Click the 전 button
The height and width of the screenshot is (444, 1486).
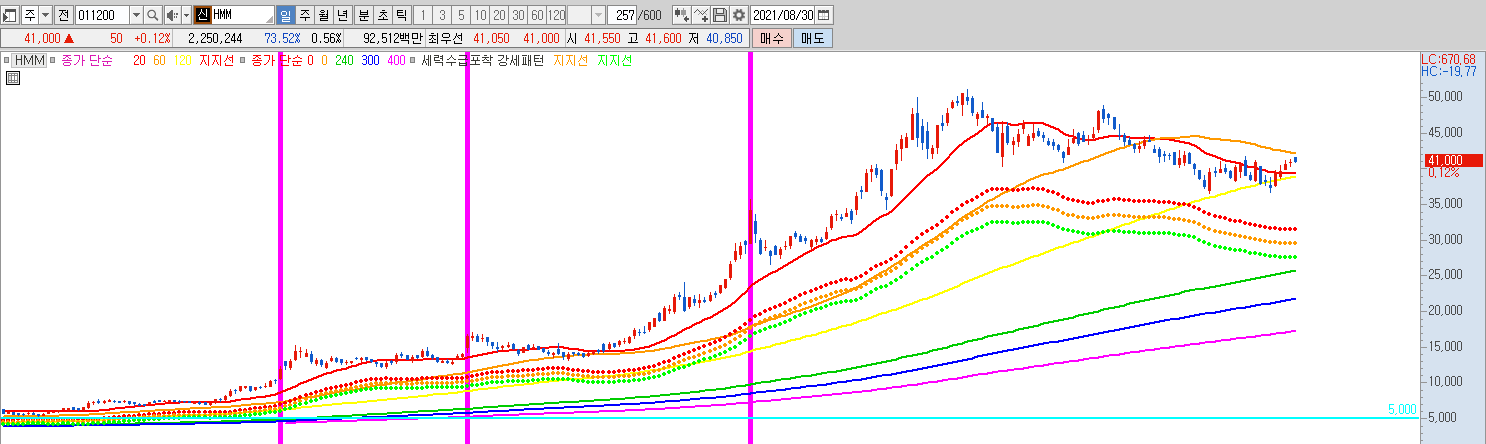pyautogui.click(x=63, y=15)
